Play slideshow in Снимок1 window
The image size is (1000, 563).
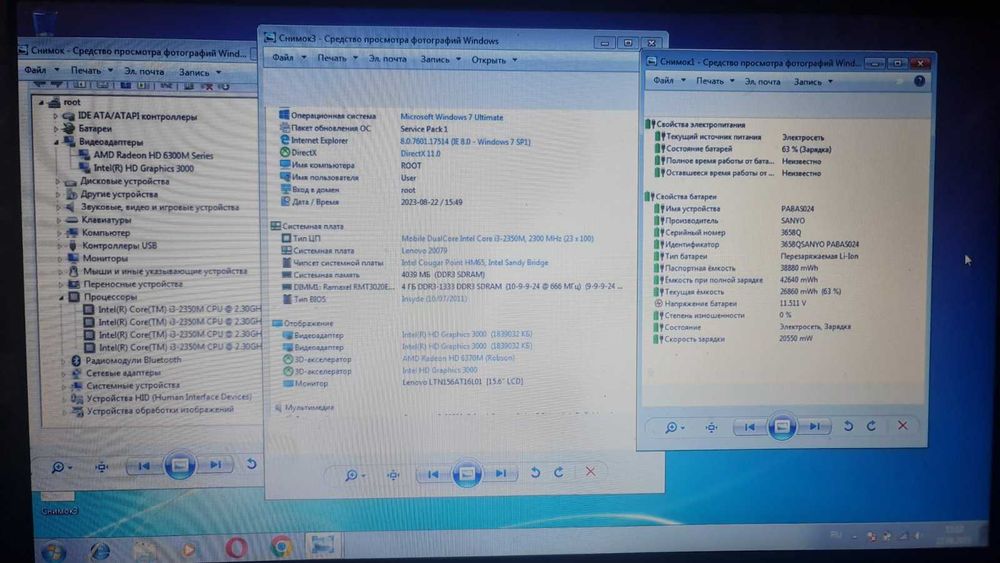coord(782,427)
